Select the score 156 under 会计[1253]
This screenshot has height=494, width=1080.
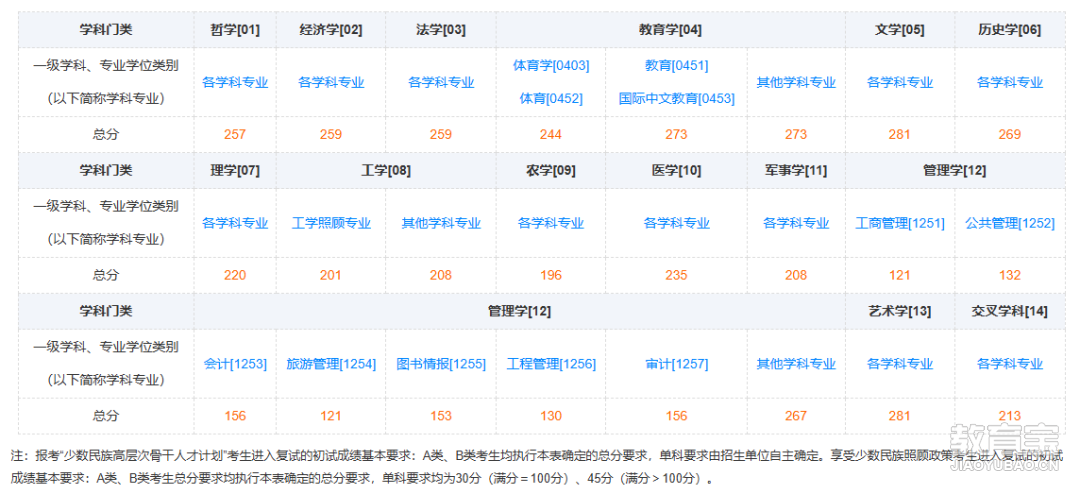pyautogui.click(x=235, y=415)
